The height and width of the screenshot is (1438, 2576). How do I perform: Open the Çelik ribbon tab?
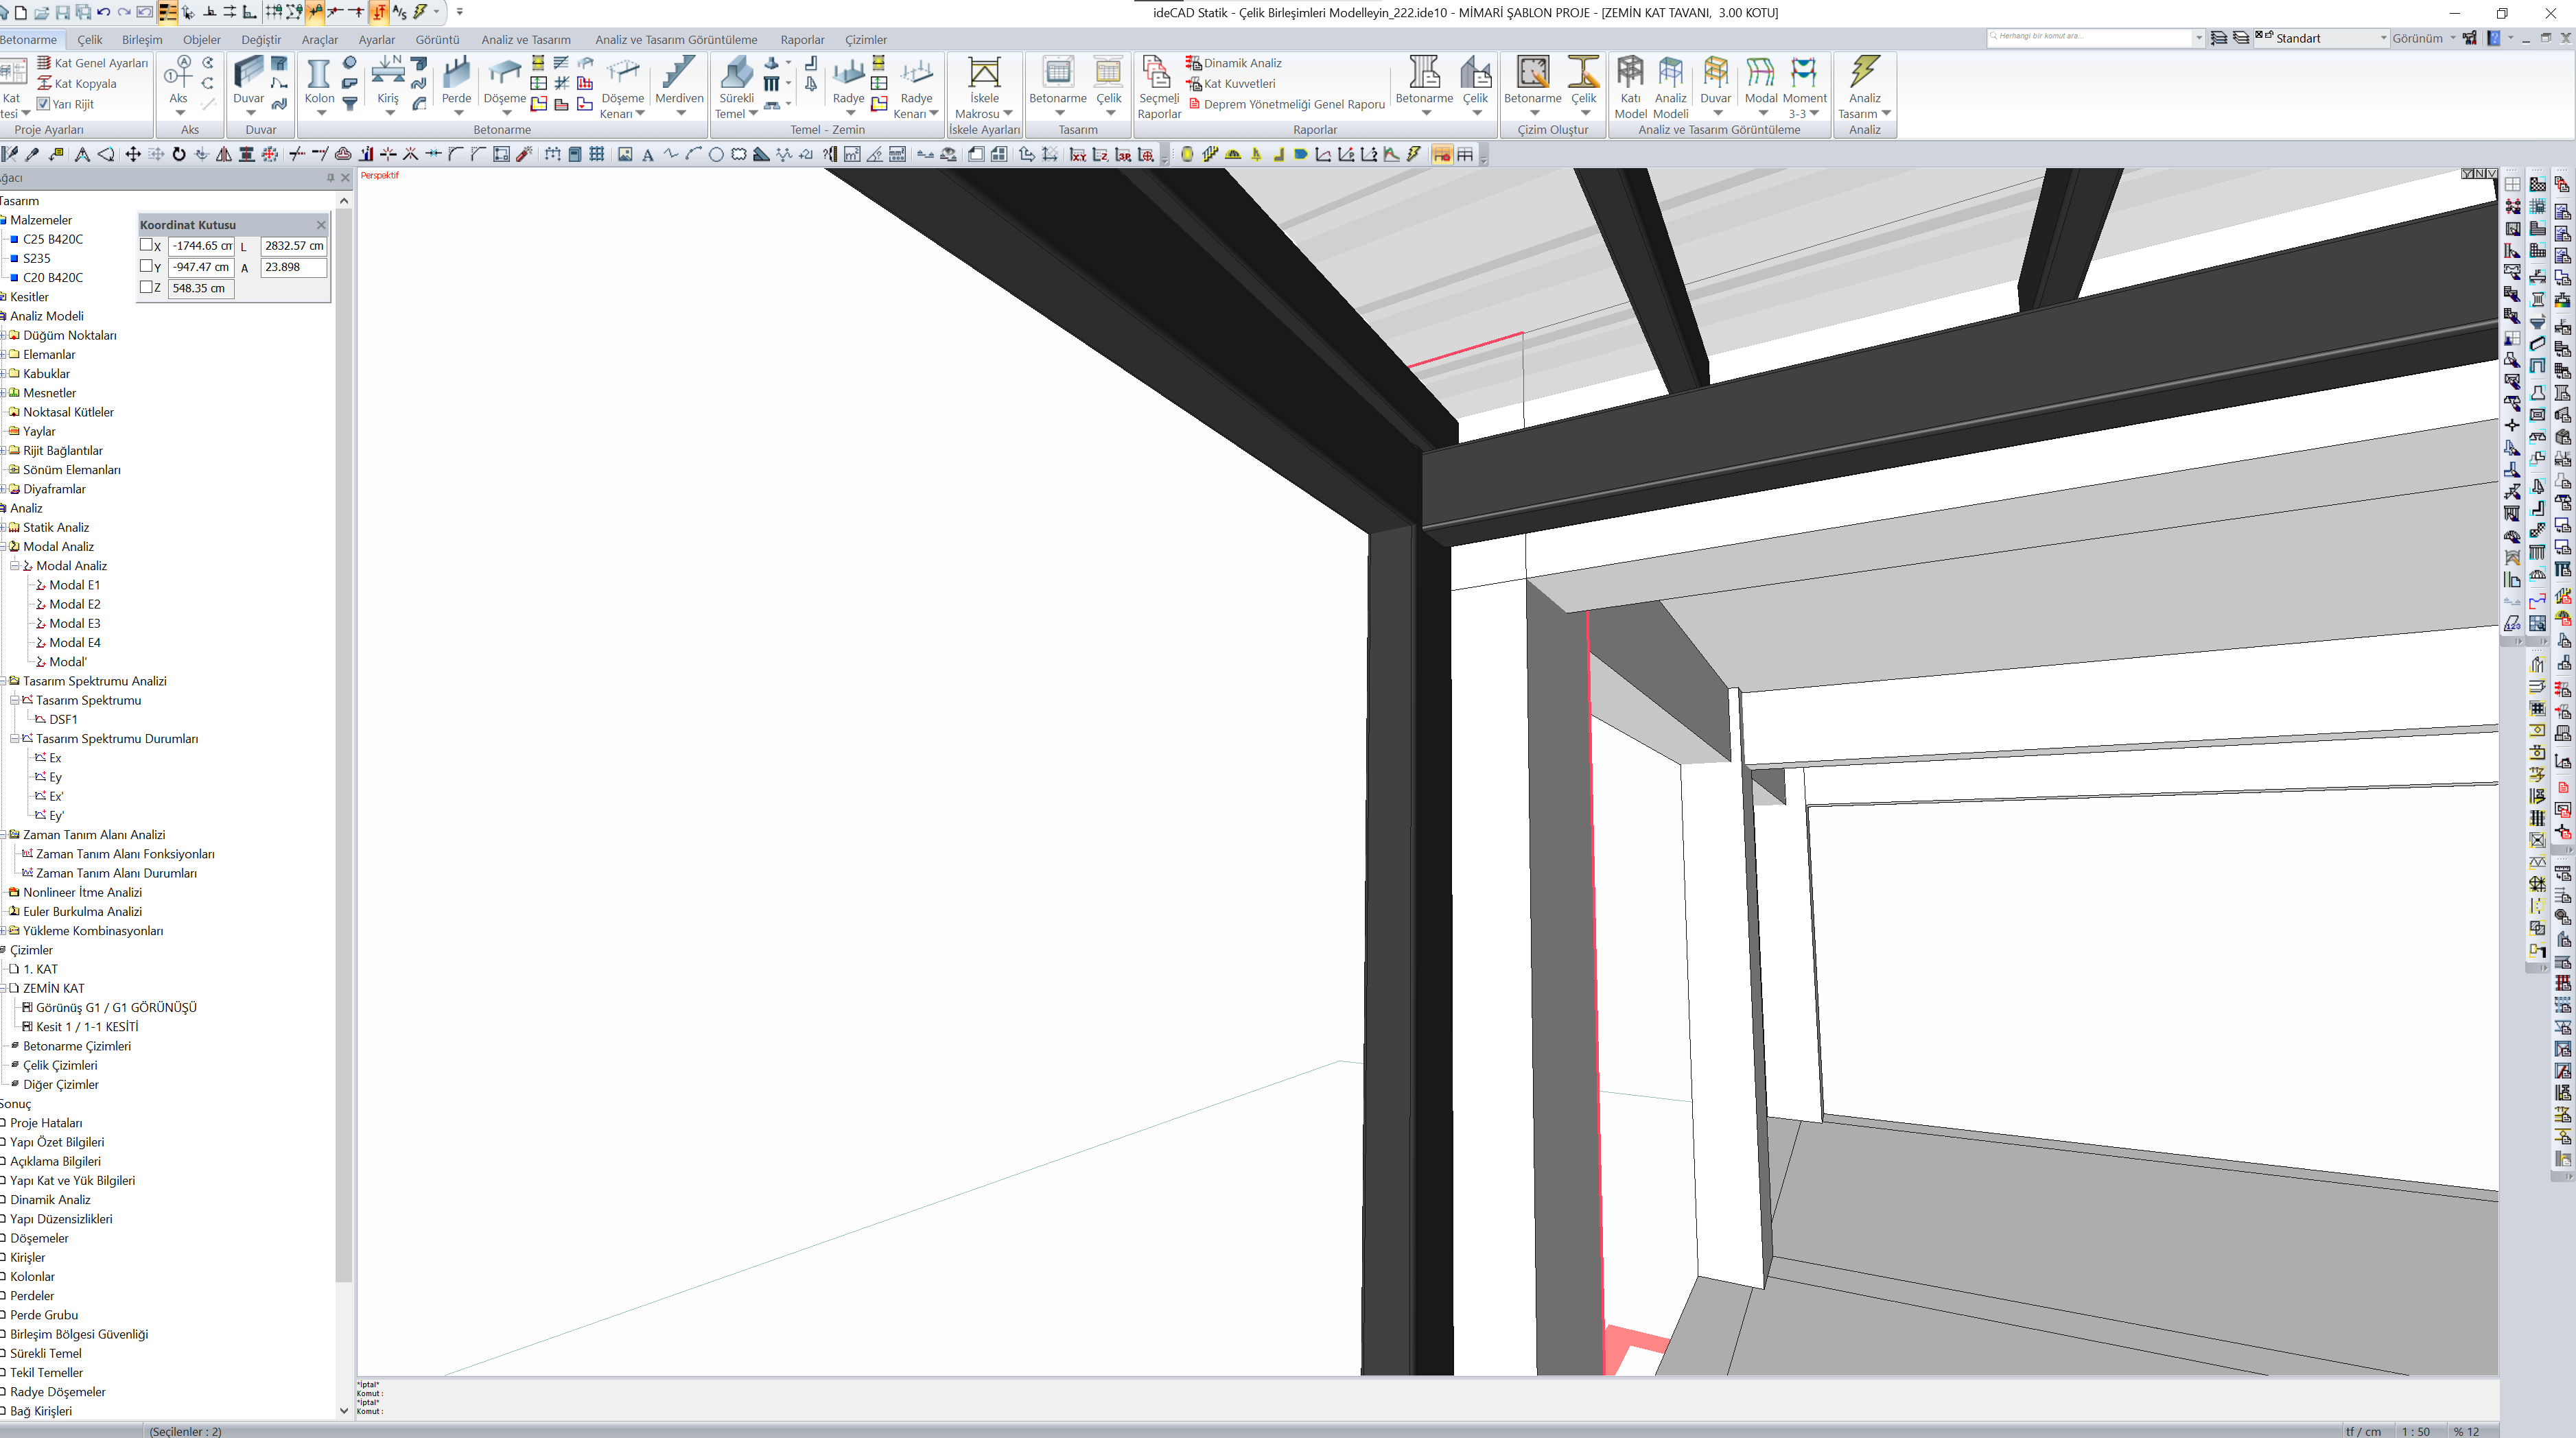point(90,40)
